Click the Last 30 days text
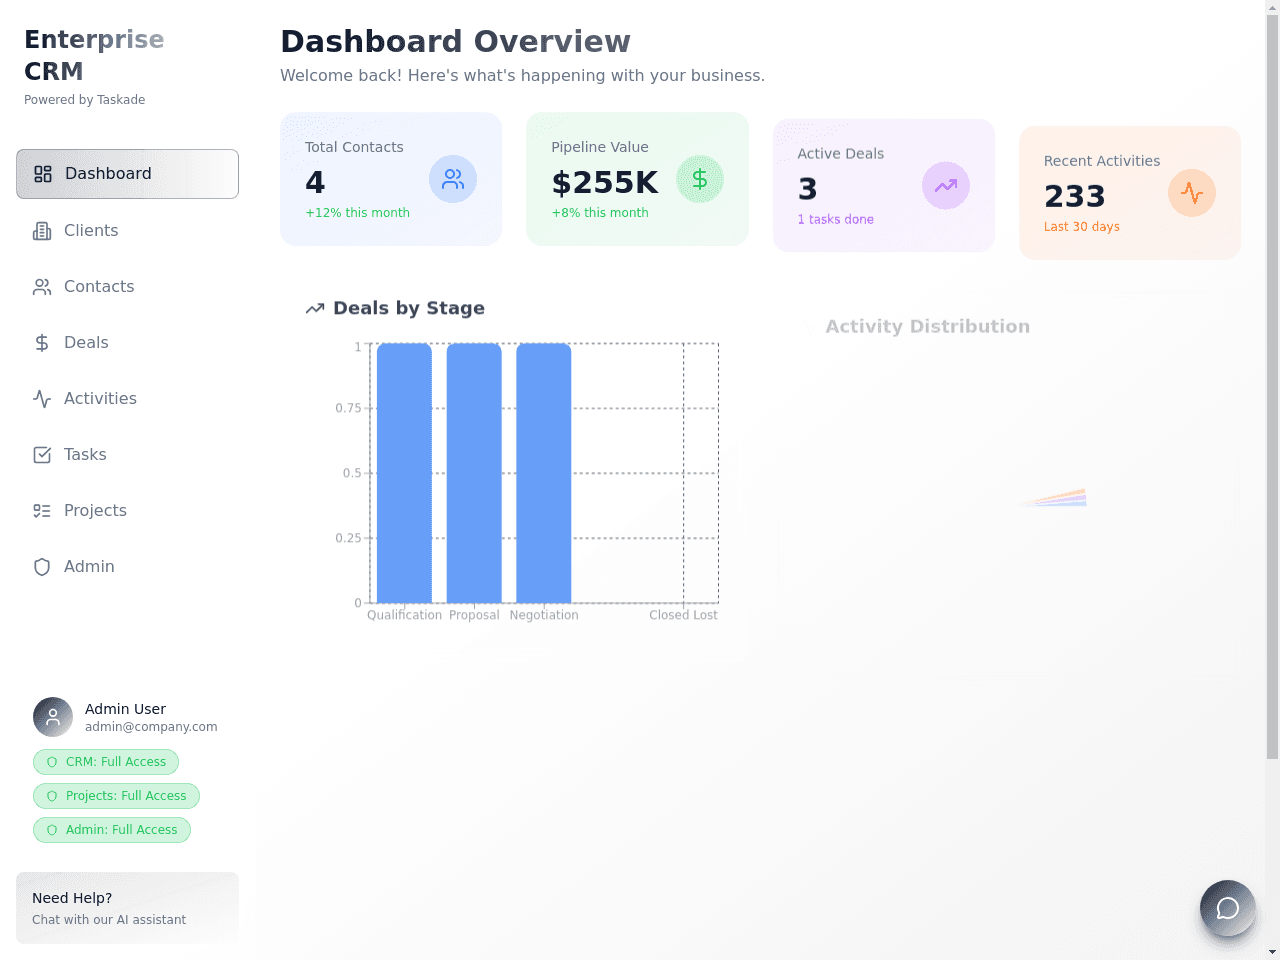The height and width of the screenshot is (960, 1280). point(1082,227)
